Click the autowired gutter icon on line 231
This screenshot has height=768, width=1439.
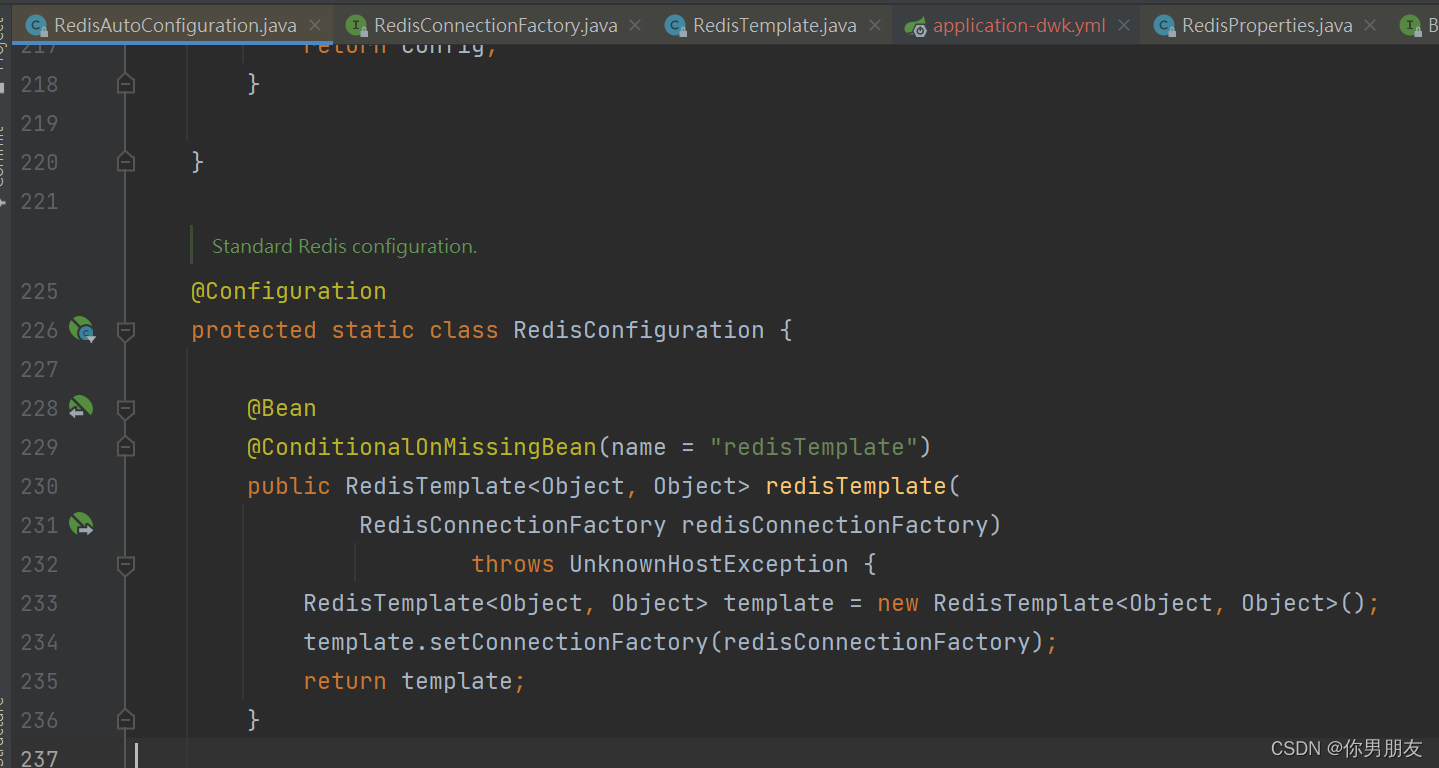click(x=80, y=524)
